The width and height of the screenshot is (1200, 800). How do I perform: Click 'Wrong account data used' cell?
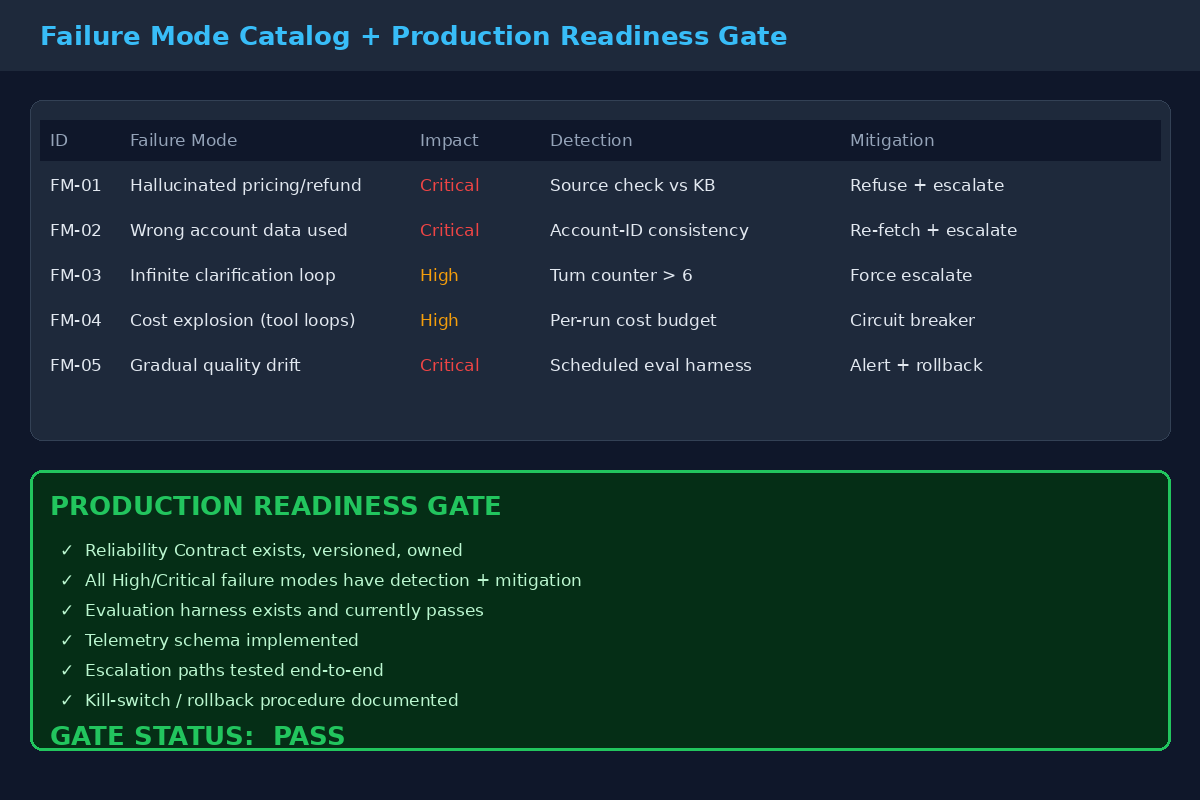[239, 231]
